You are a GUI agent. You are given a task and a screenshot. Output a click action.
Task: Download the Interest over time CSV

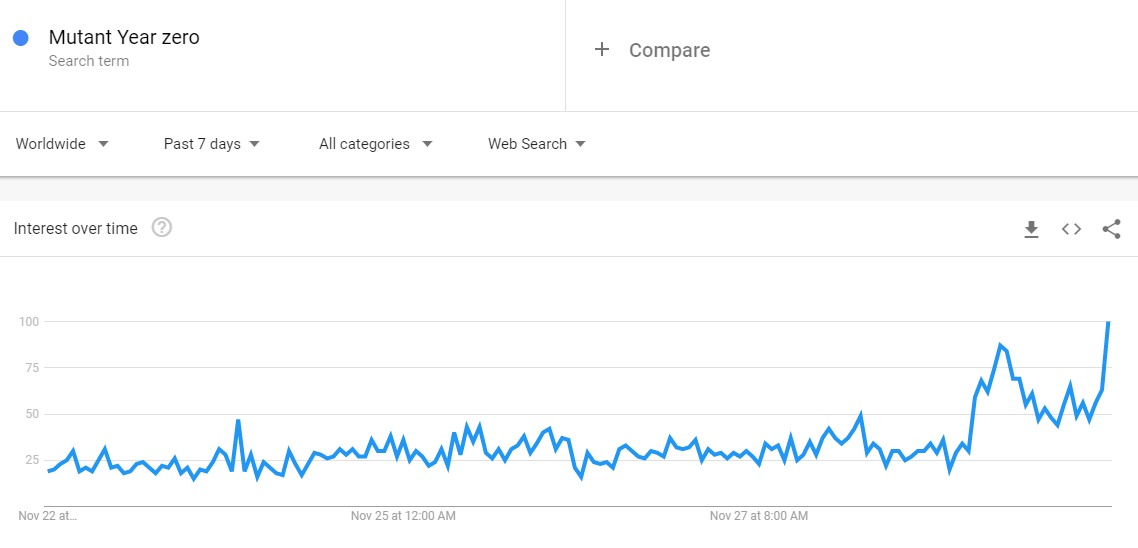click(1031, 229)
